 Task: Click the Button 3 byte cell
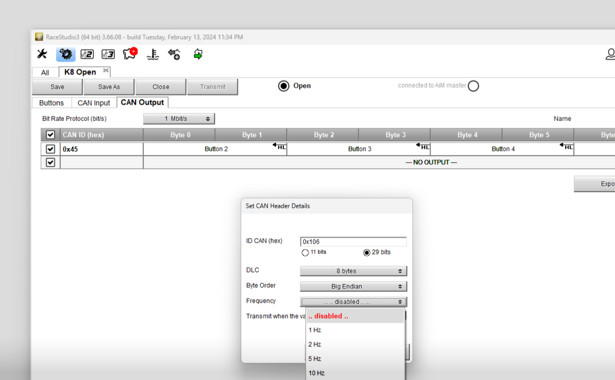tap(359, 149)
